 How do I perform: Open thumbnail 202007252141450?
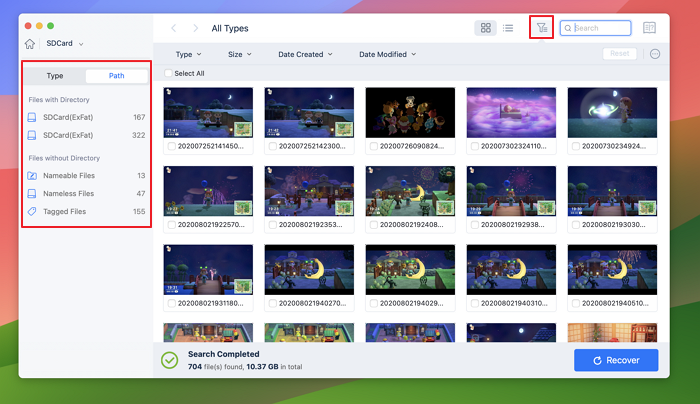(208, 112)
